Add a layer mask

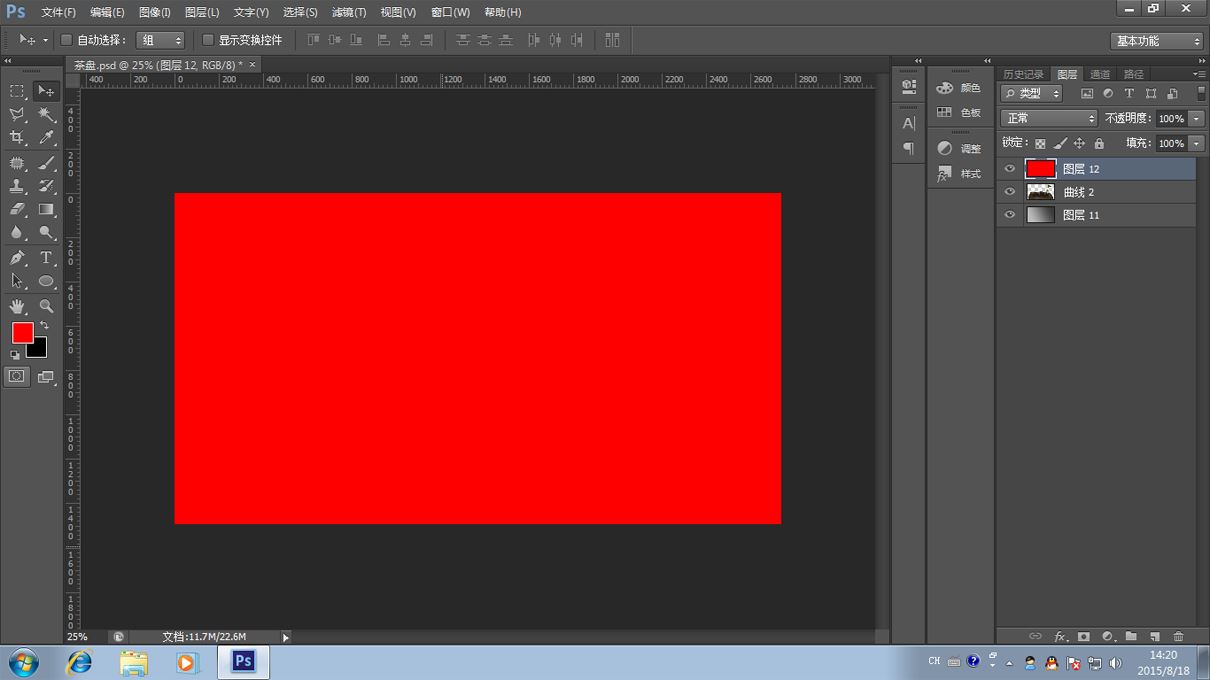point(1083,637)
